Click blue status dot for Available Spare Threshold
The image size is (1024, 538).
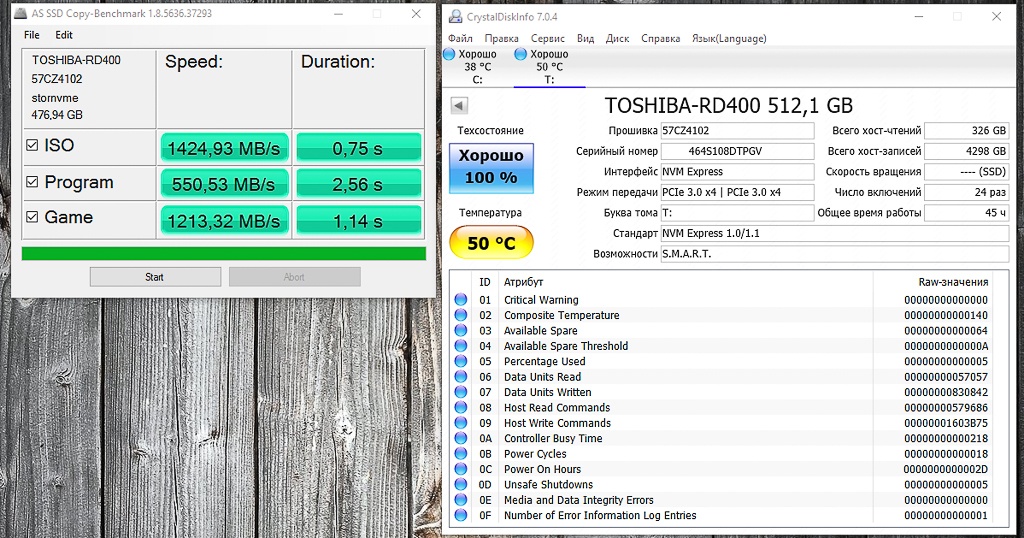coord(461,346)
